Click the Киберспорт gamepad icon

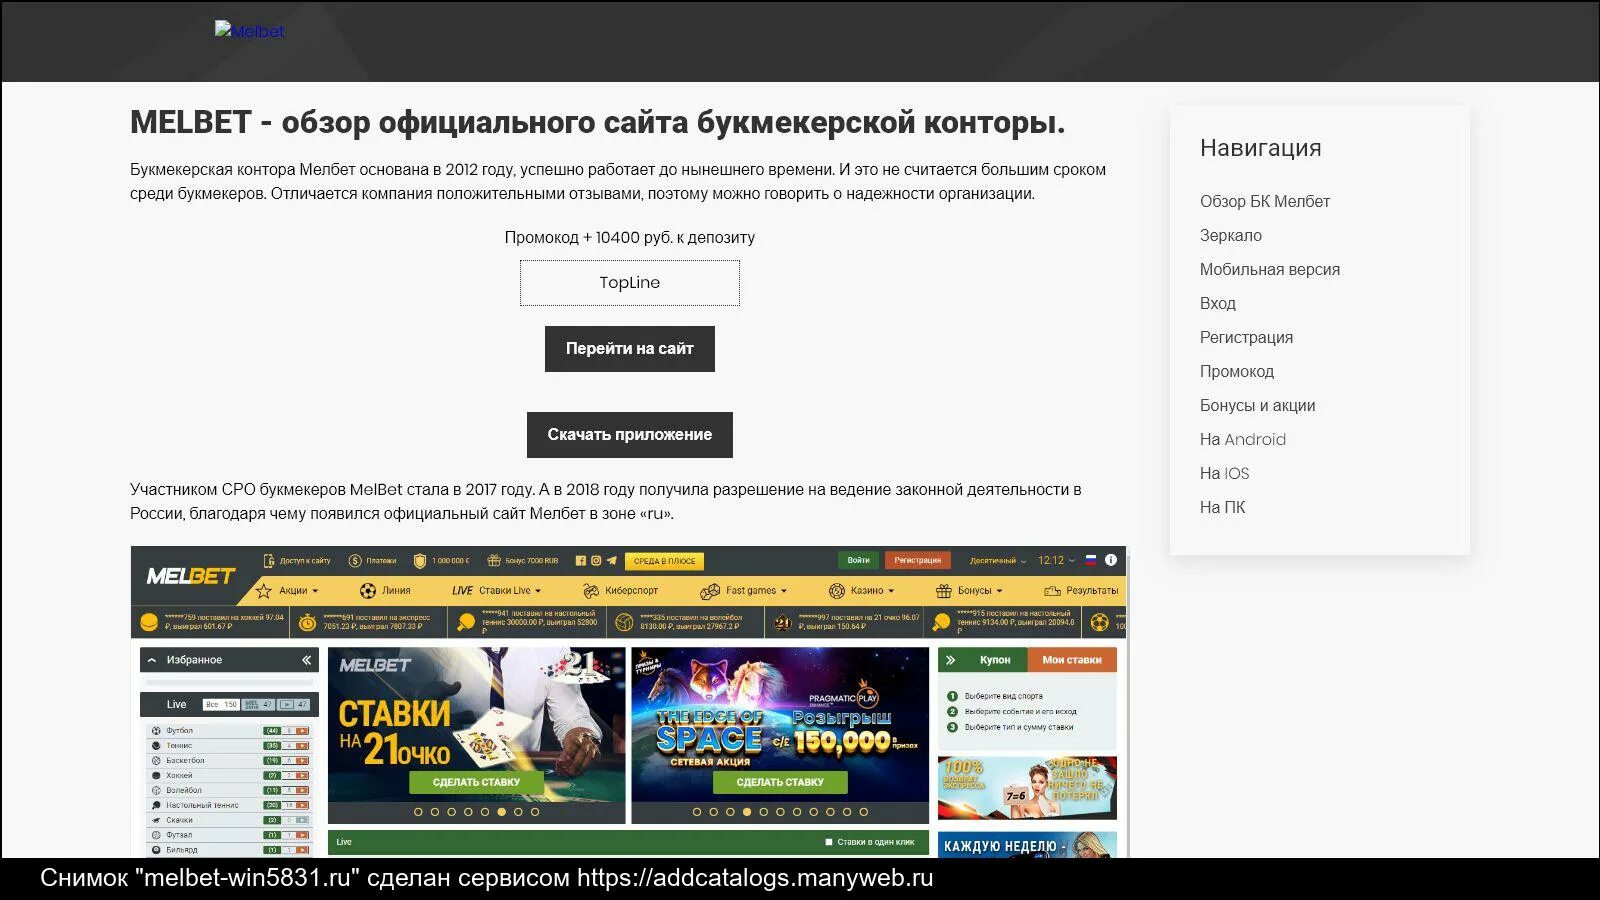coord(590,591)
